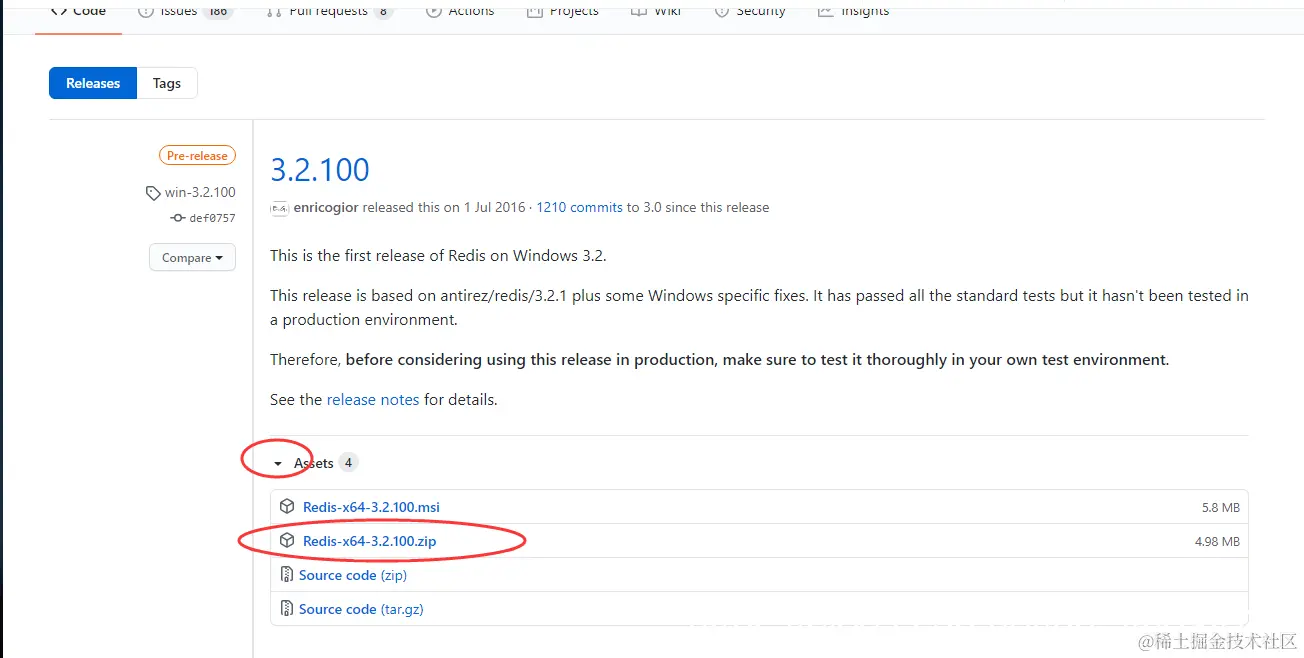Viewport: 1304px width, 658px height.
Task: Click the package icon beside Redis-x64-3.2.100.msi
Action: (287, 507)
